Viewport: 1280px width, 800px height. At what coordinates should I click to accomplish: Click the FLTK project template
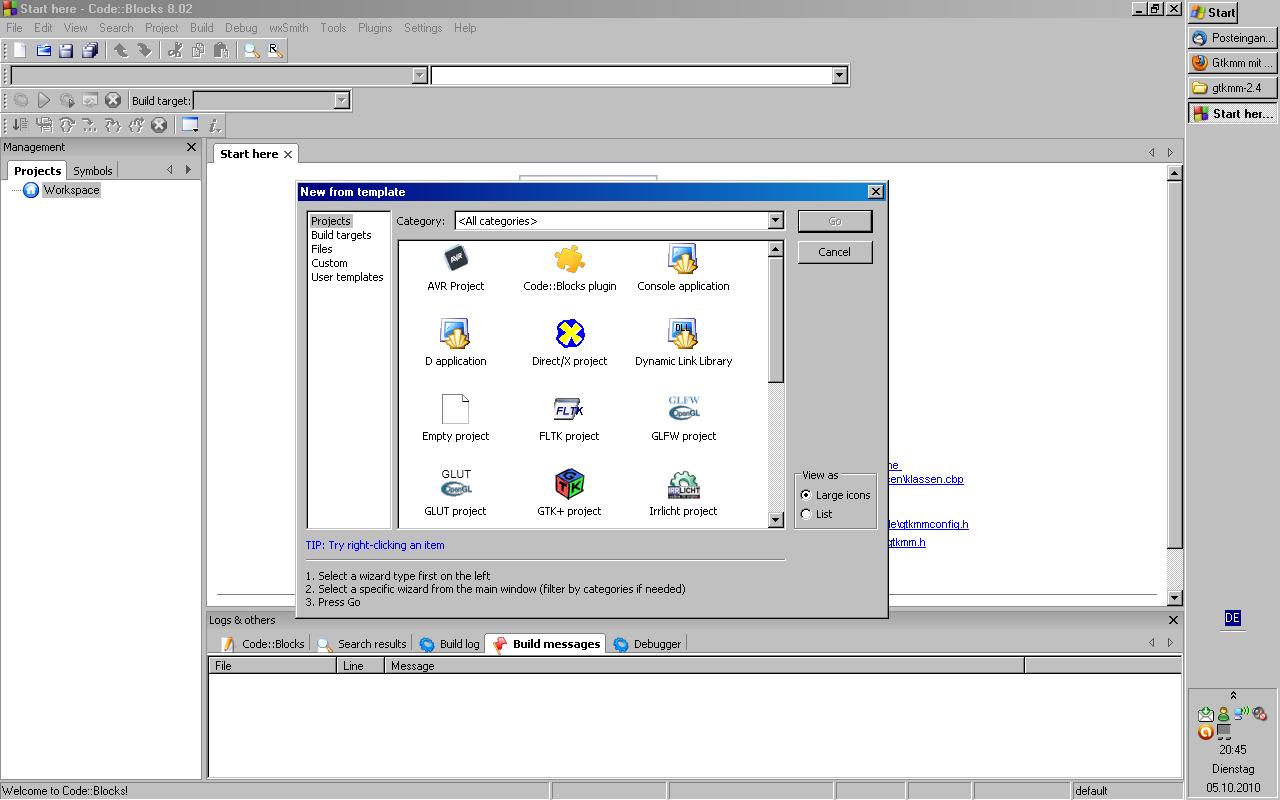(x=569, y=410)
